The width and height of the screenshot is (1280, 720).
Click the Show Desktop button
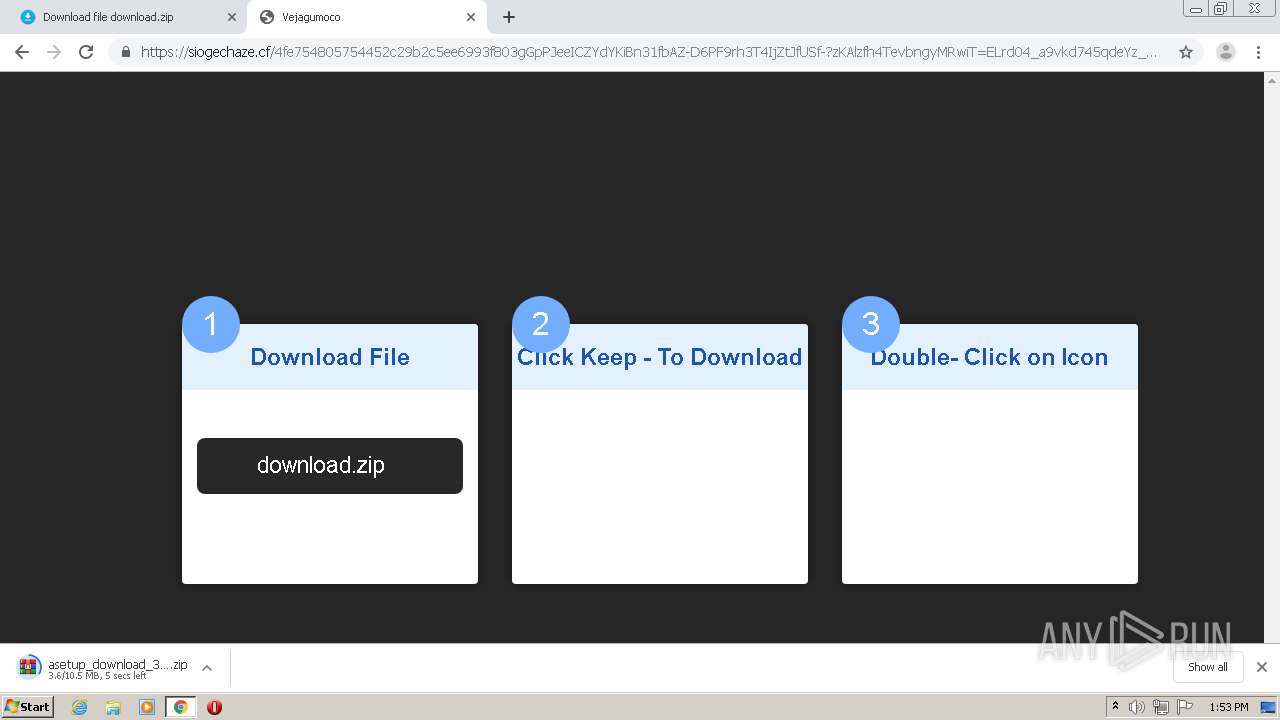[1269, 707]
